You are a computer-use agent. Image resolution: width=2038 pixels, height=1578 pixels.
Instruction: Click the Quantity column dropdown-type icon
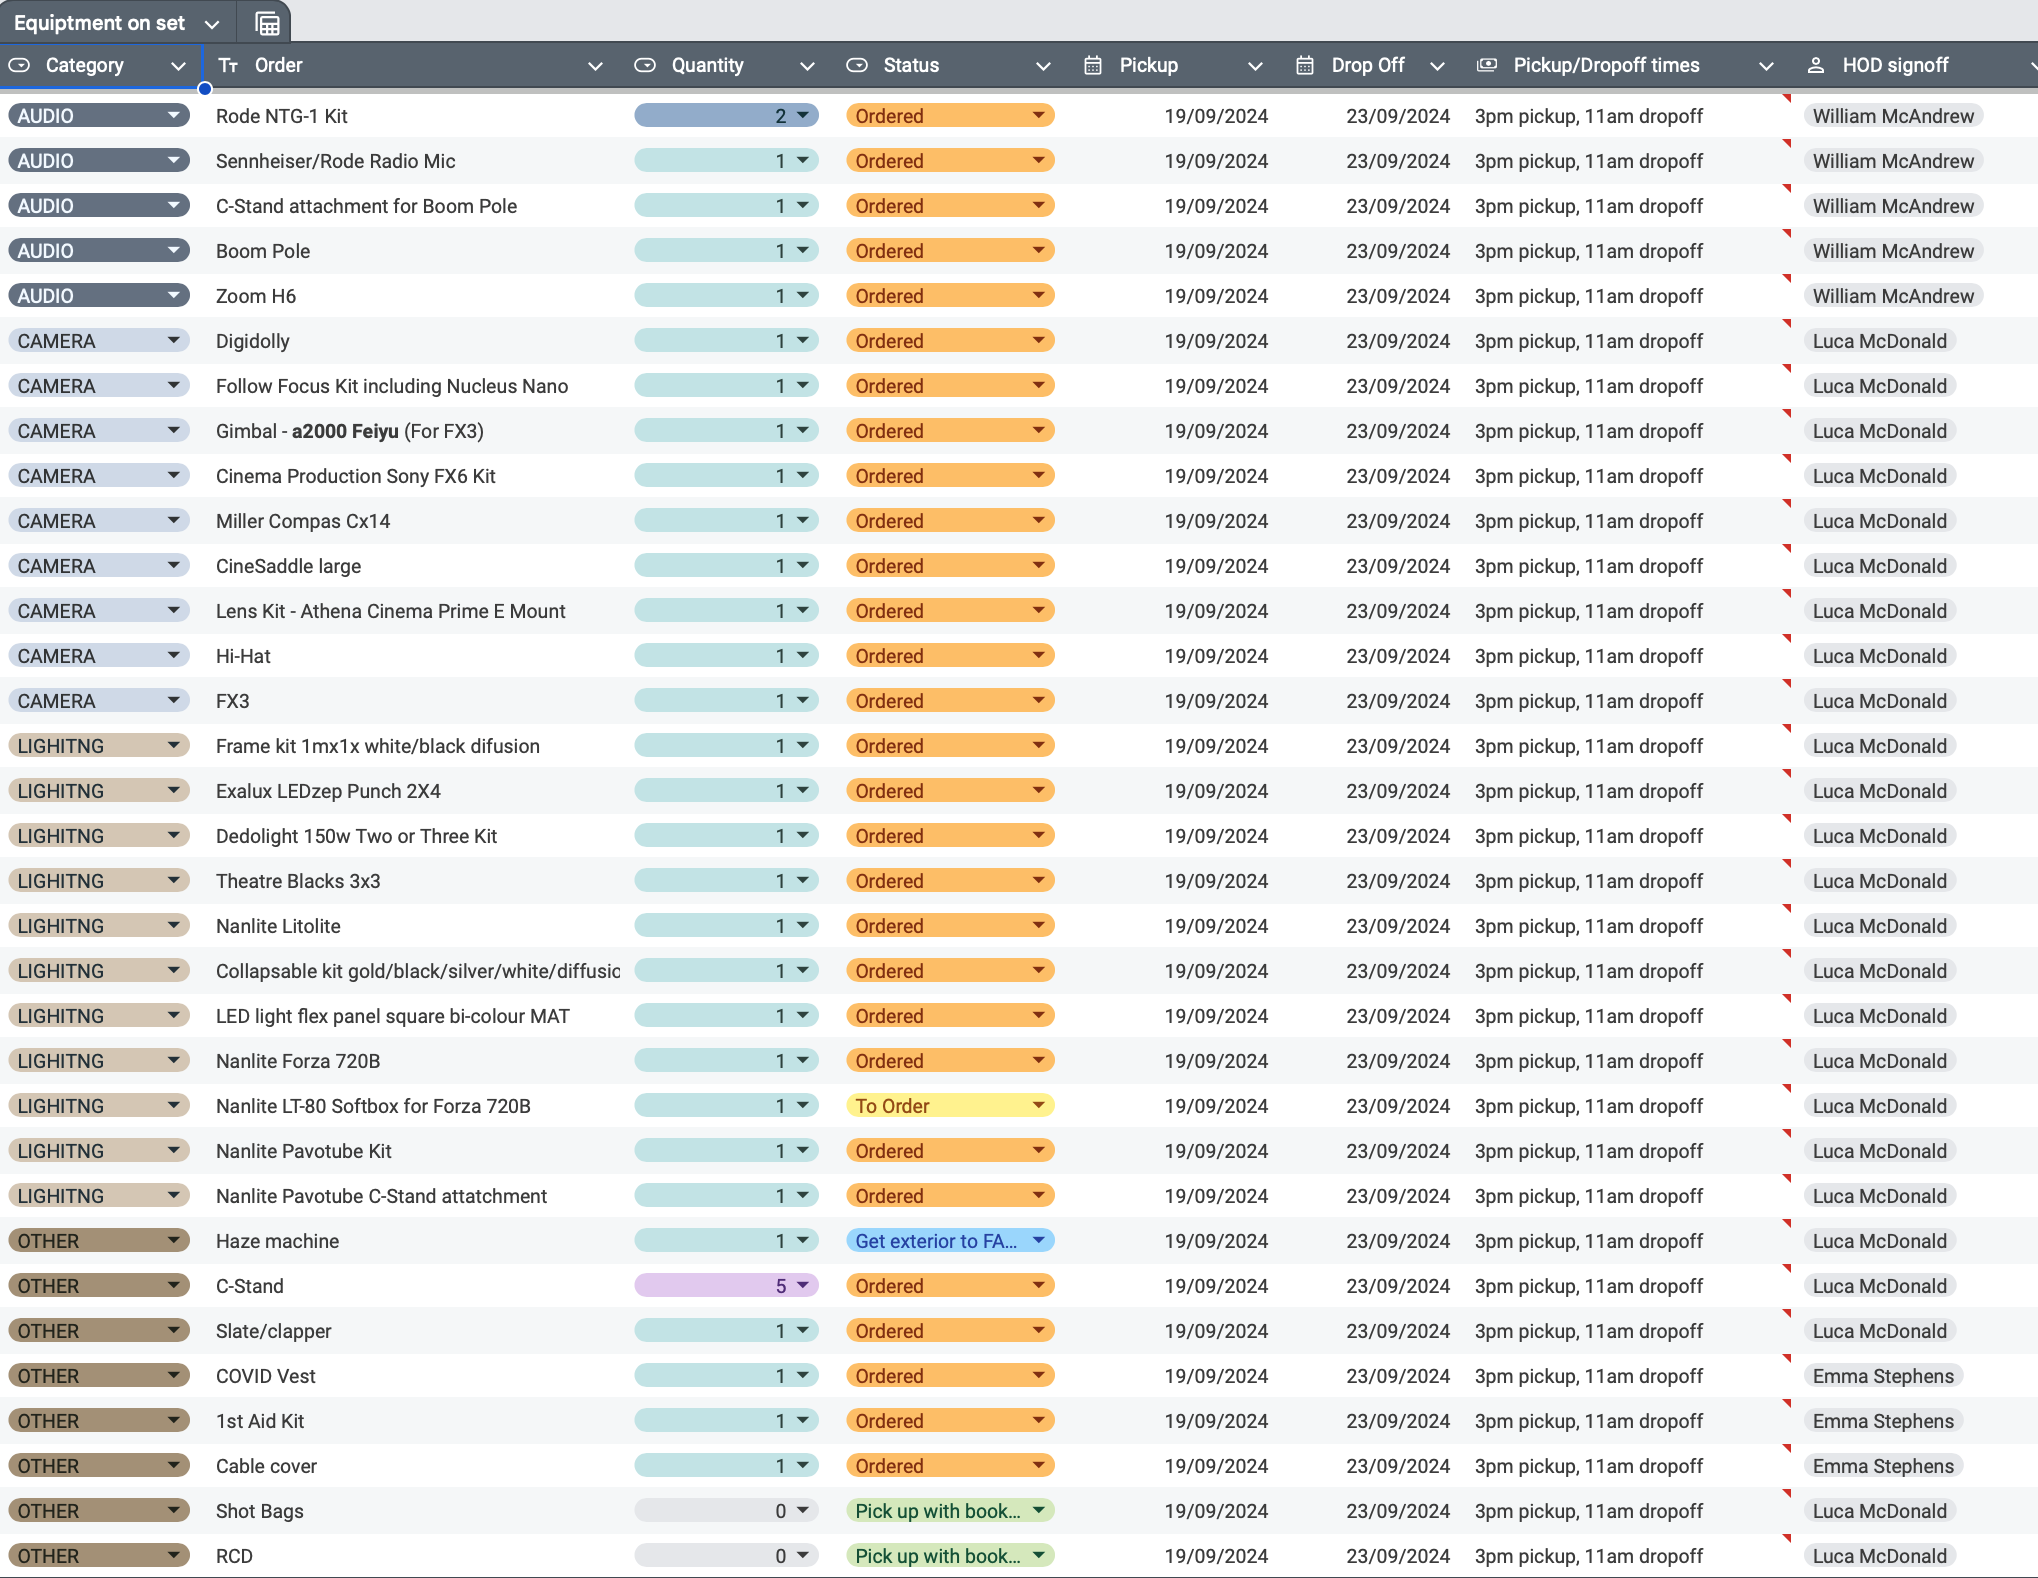[645, 65]
